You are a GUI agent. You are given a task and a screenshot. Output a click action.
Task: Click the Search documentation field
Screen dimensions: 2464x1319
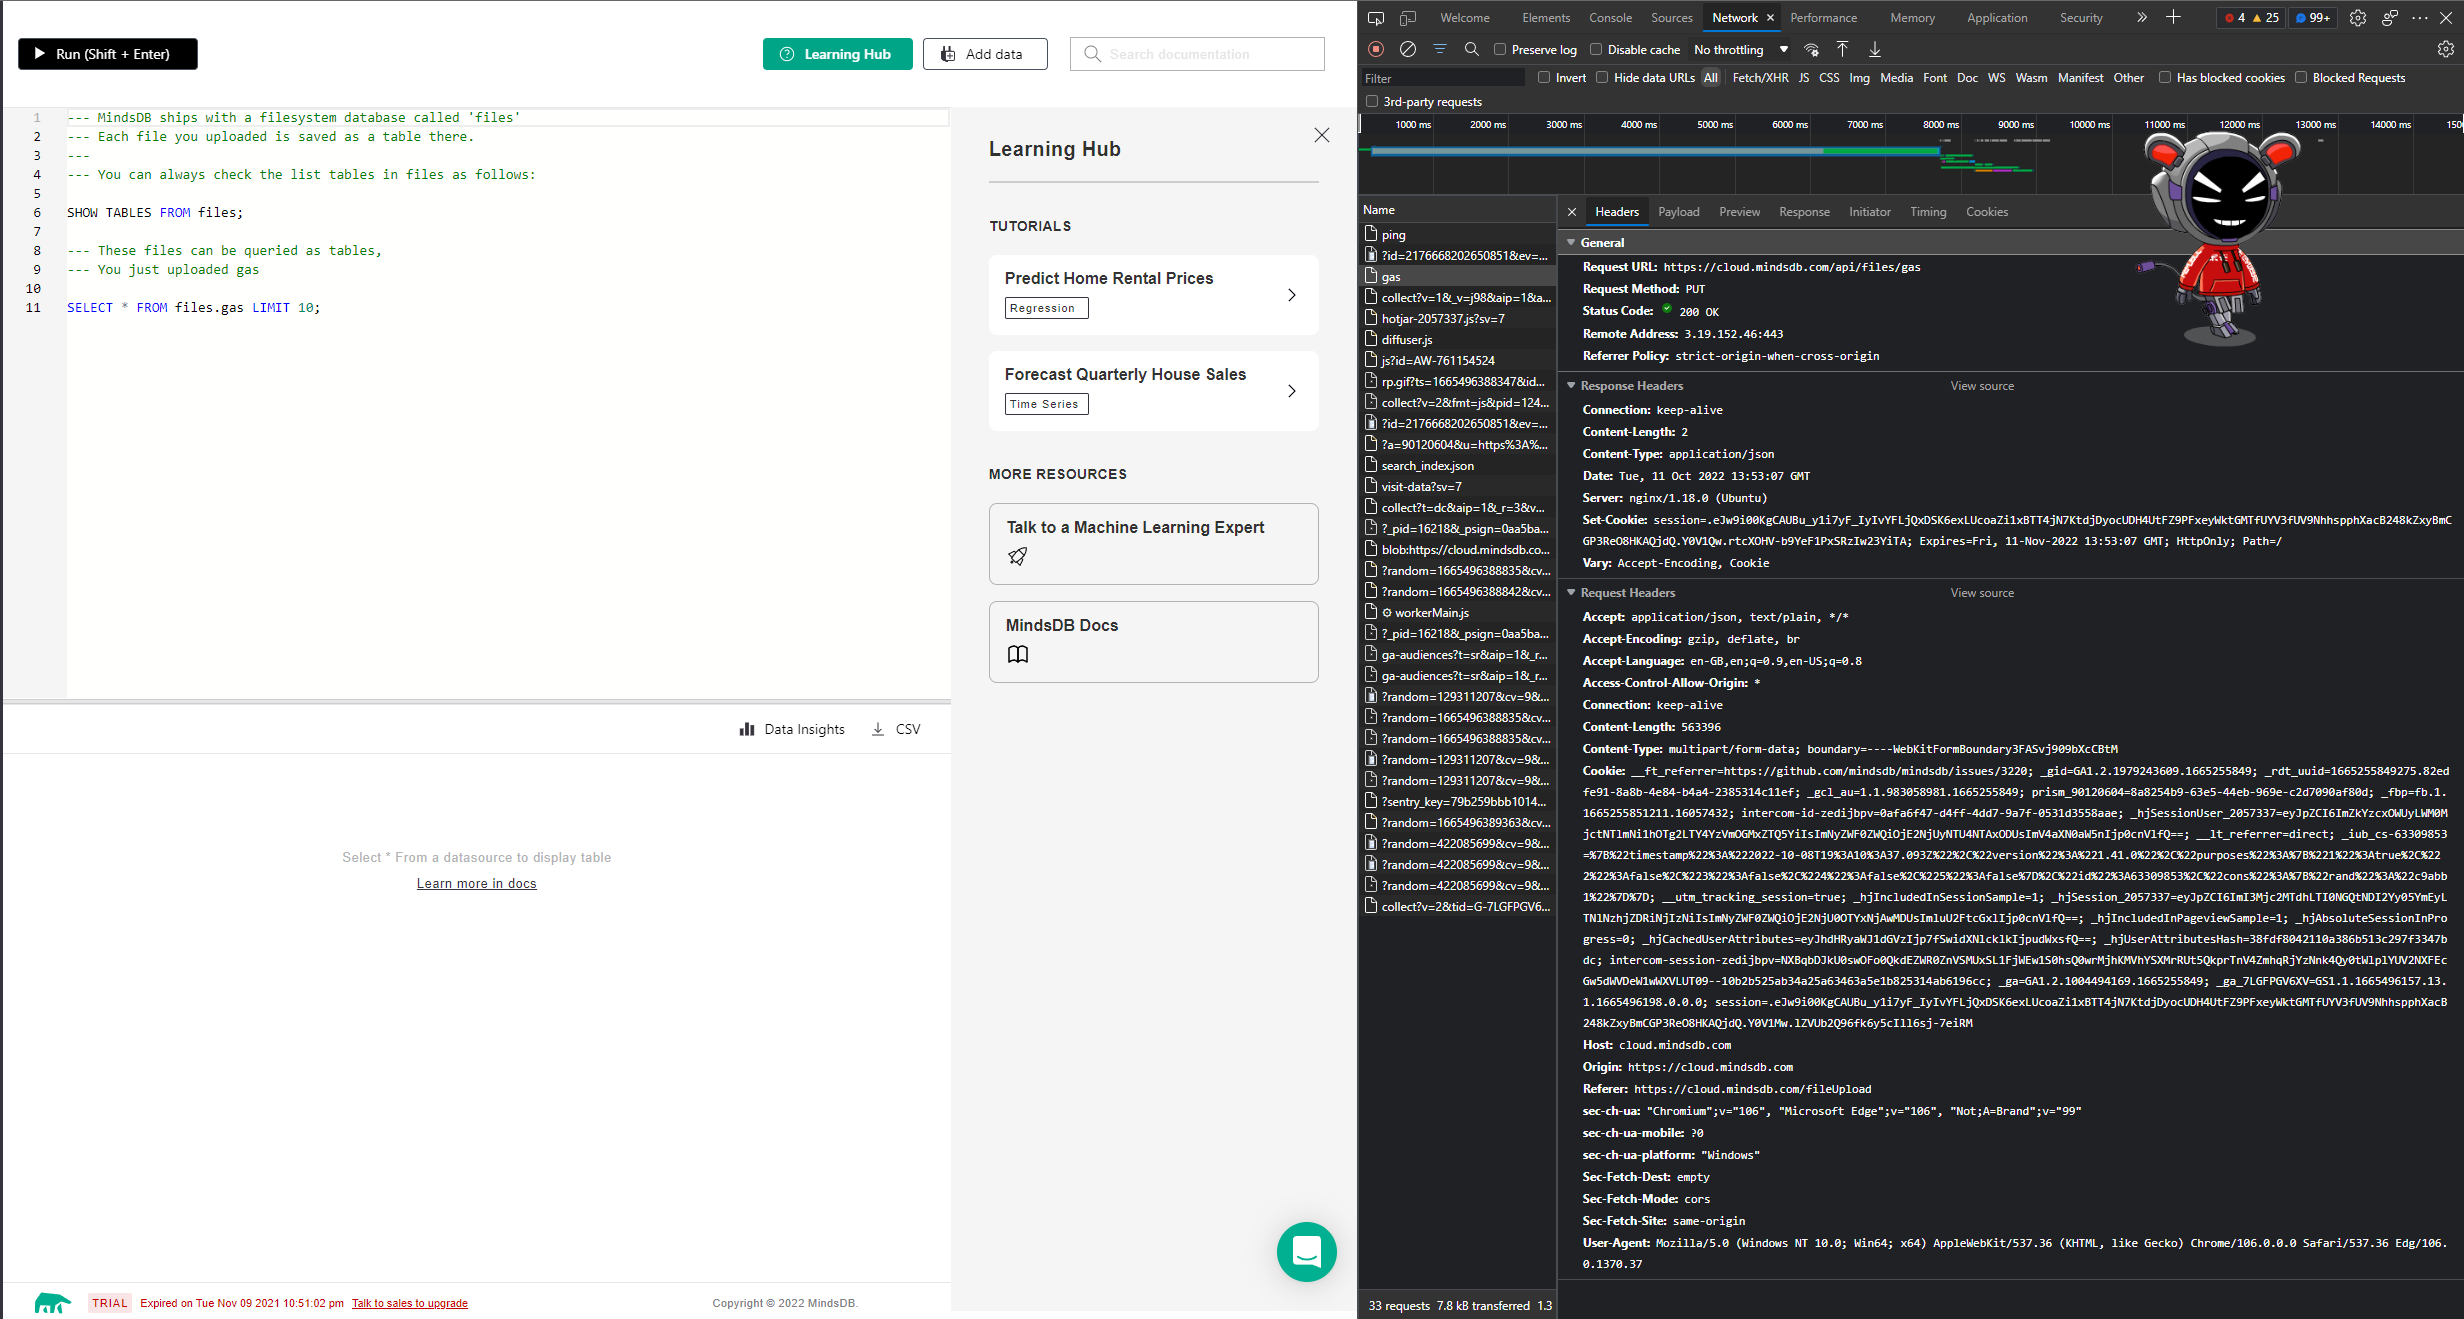click(x=1196, y=54)
